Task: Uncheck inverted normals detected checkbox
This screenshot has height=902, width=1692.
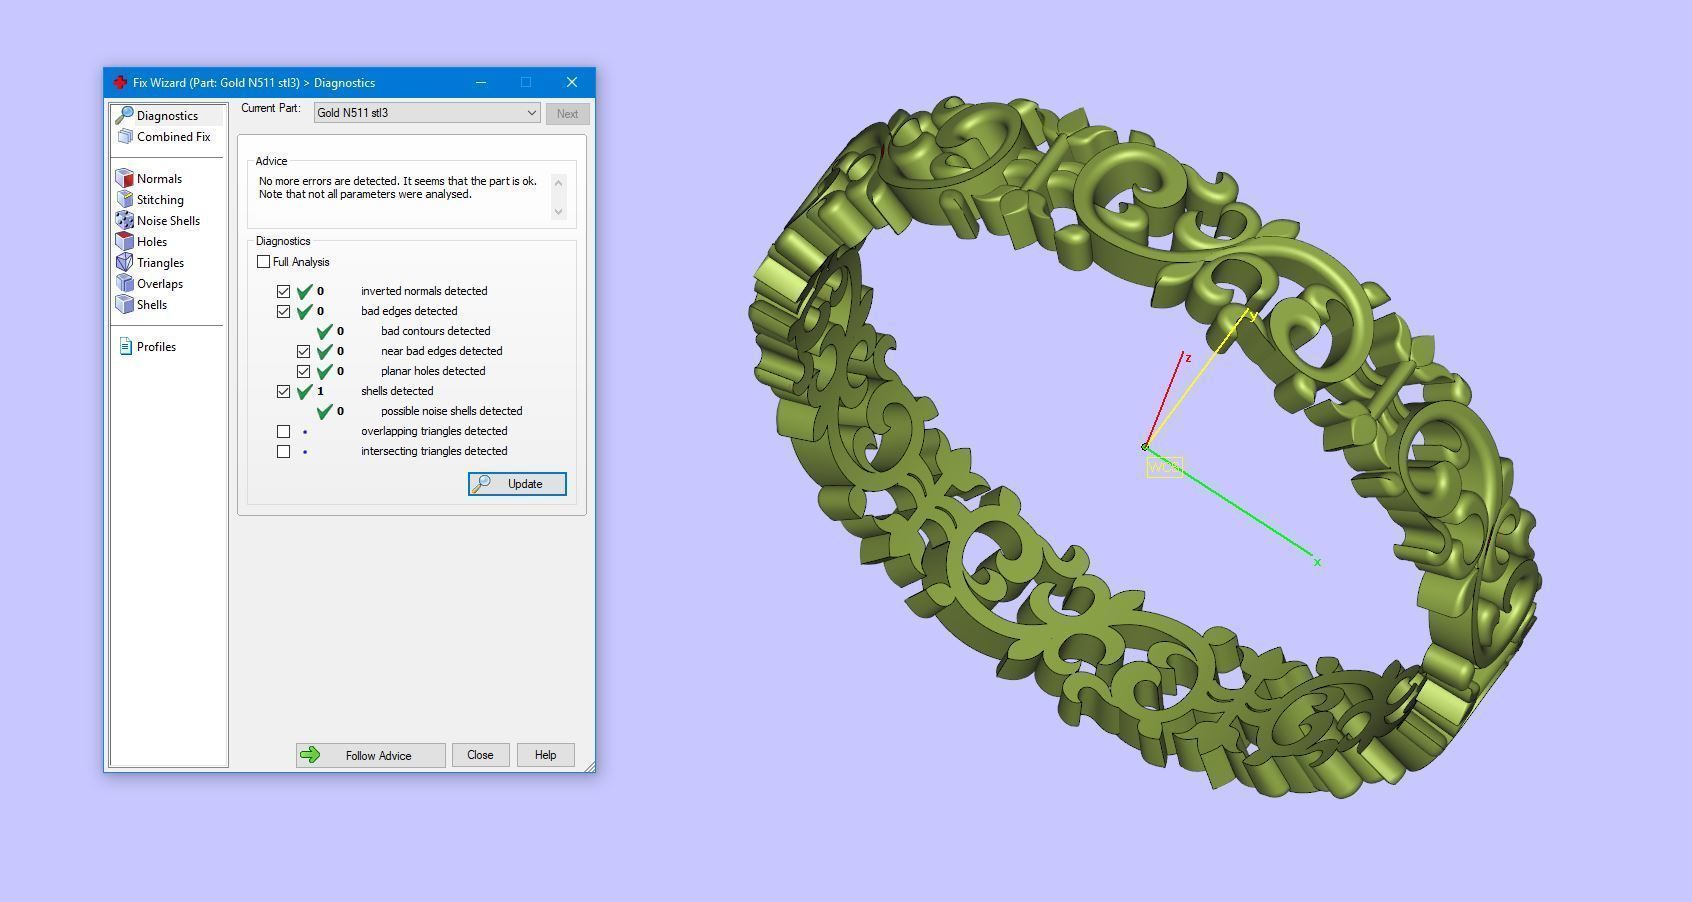Action: click(x=283, y=291)
